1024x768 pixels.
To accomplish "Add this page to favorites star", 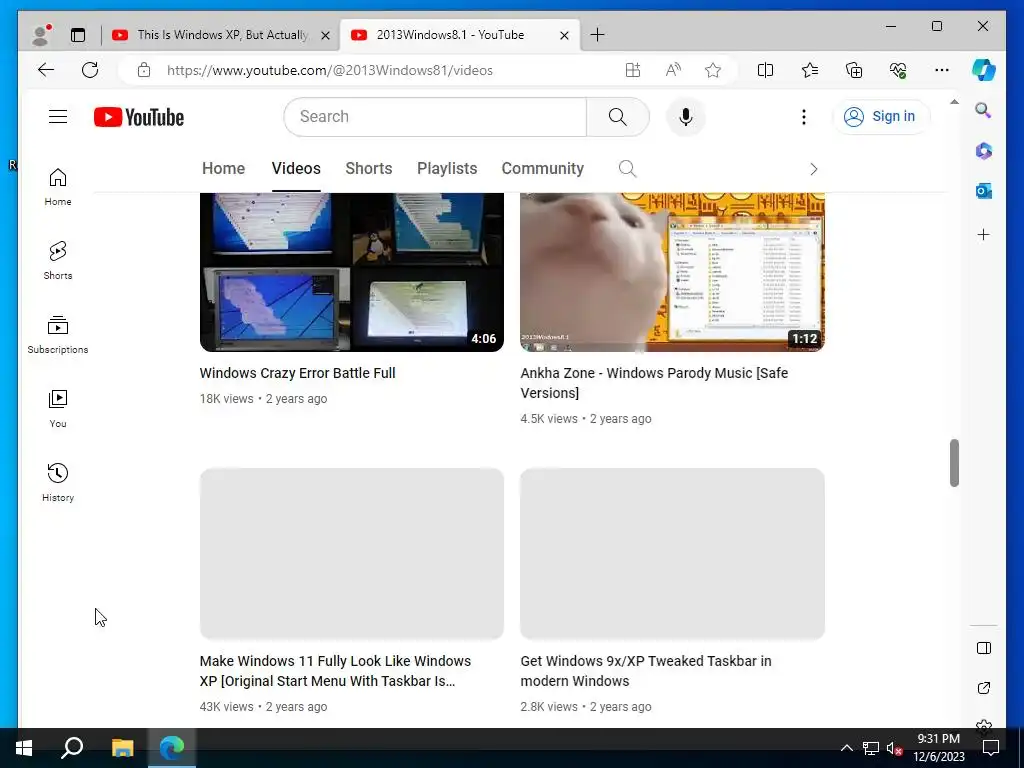I will point(713,70).
